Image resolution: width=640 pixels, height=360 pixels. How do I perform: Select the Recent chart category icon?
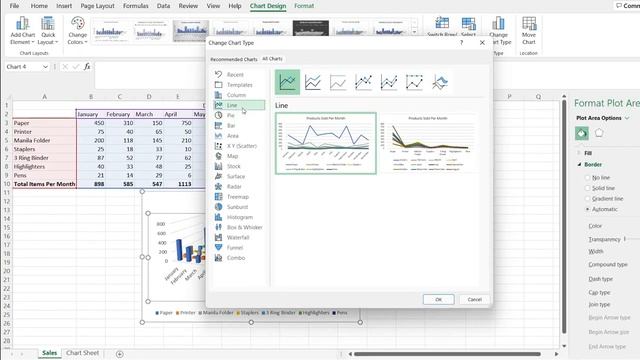point(218,74)
